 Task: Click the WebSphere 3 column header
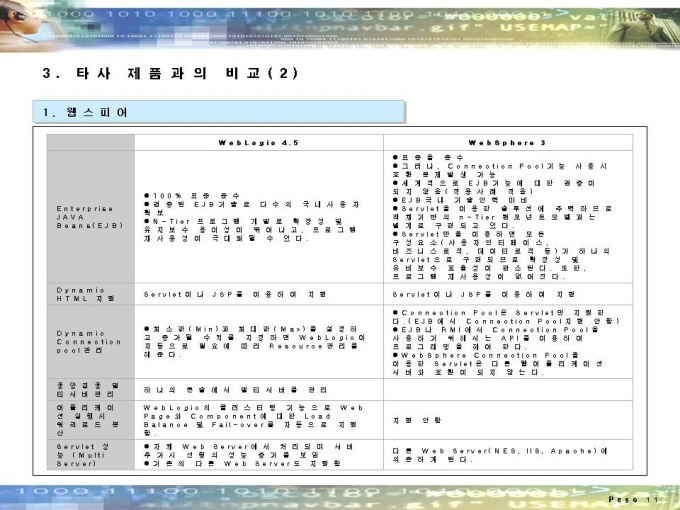pos(508,143)
